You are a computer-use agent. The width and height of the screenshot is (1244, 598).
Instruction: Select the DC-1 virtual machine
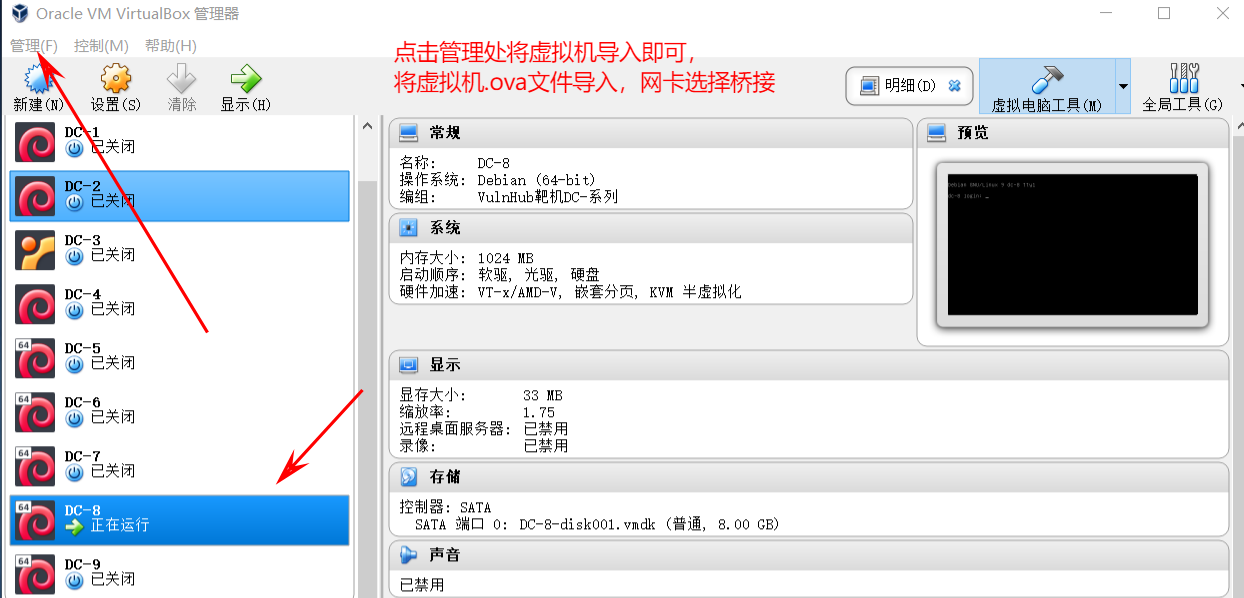coord(180,142)
